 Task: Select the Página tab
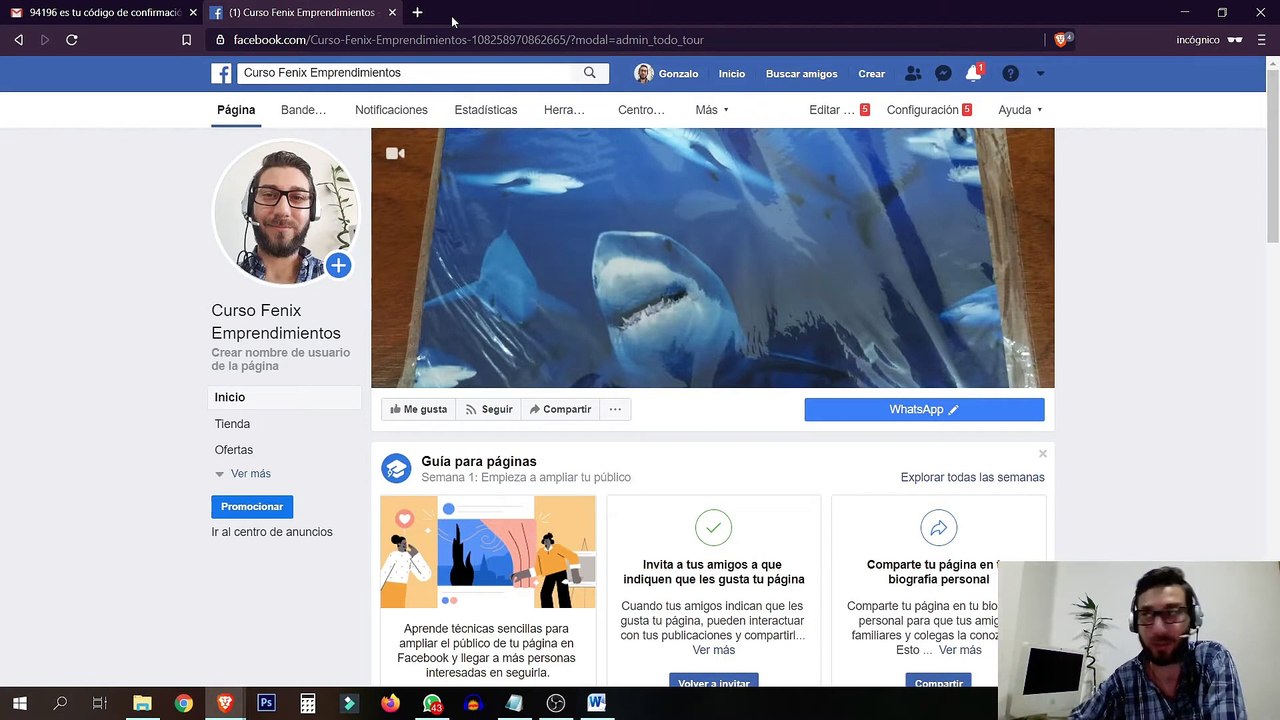coord(236,110)
